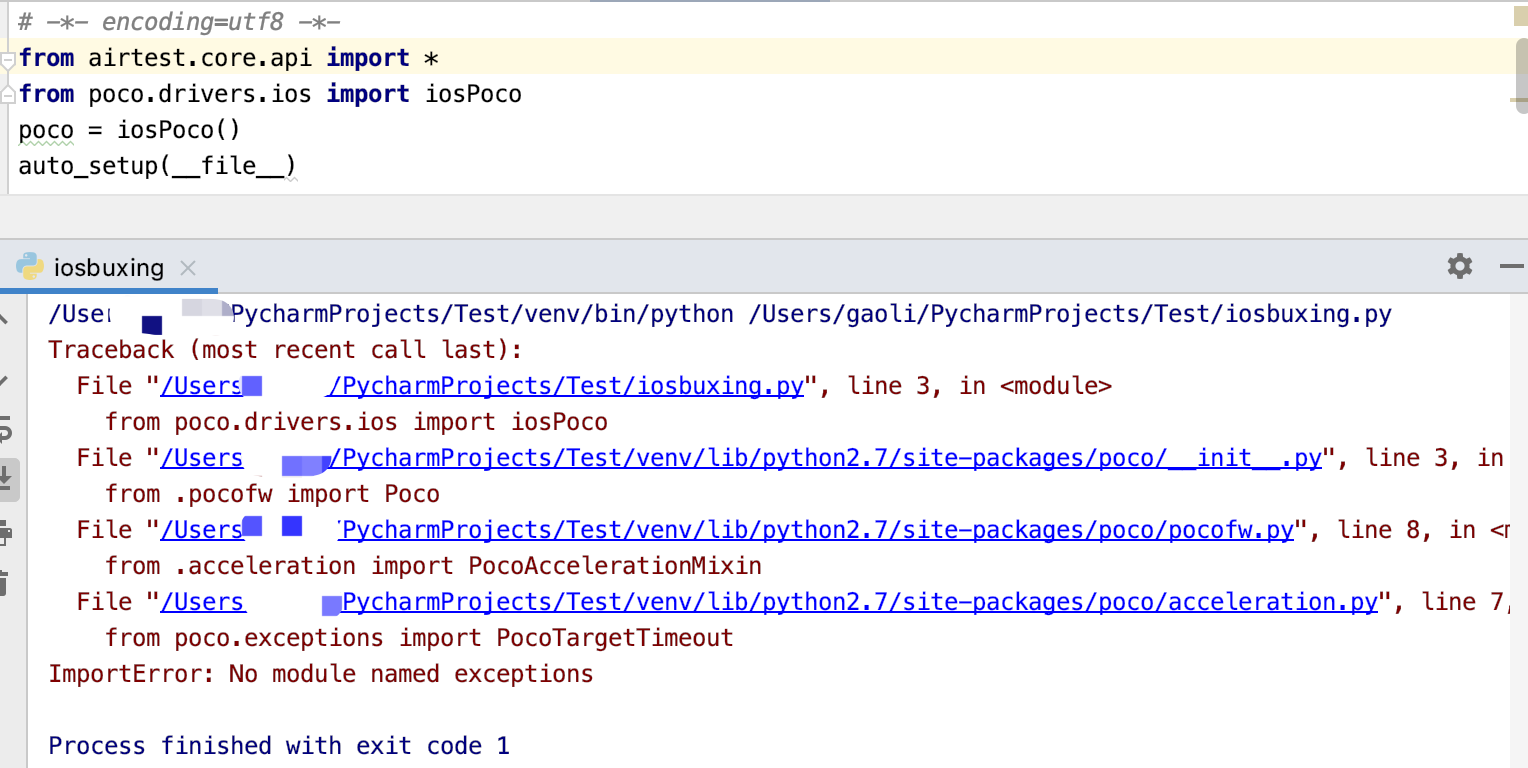Image resolution: width=1528 pixels, height=768 pixels.
Task: Open the console settings gear icon
Action: (1459, 267)
